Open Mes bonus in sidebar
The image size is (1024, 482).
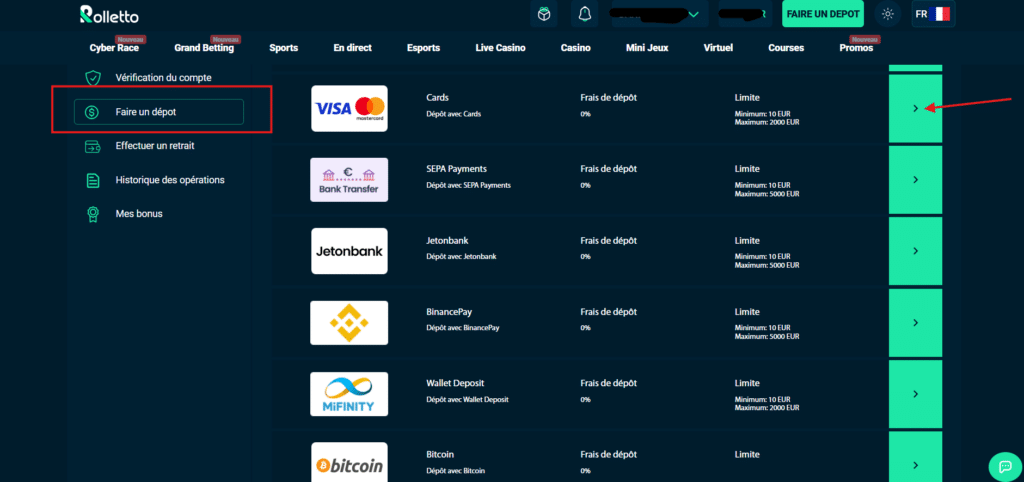(139, 214)
